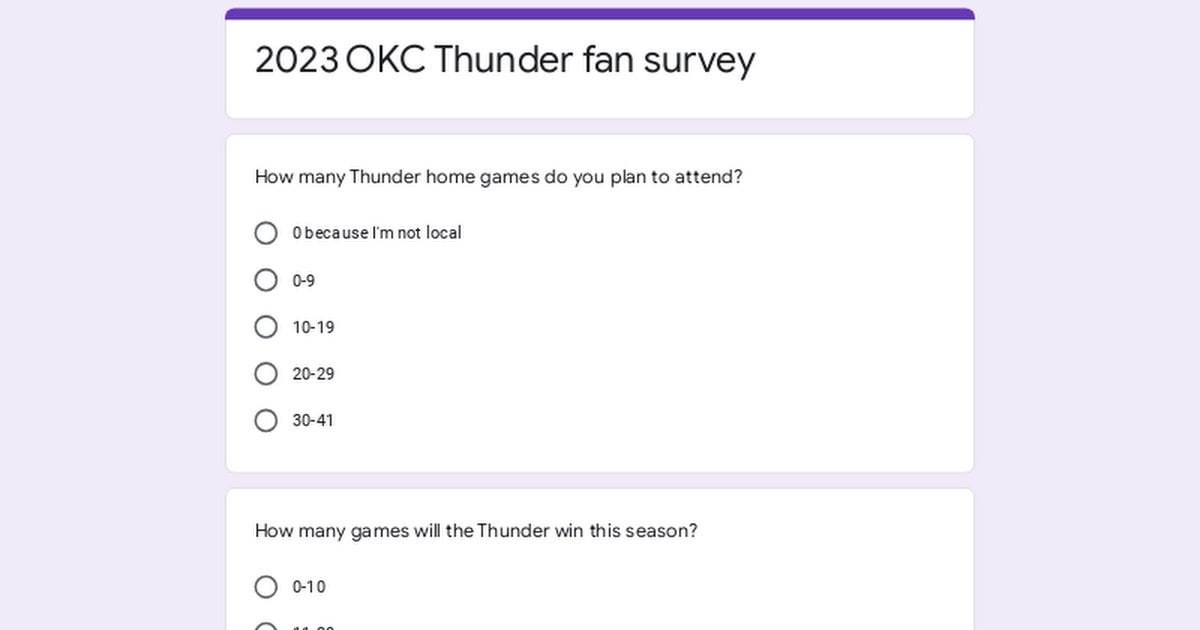Select the 10-19 radio button circle
Viewport: 1200px width, 630px height.
[x=266, y=327]
